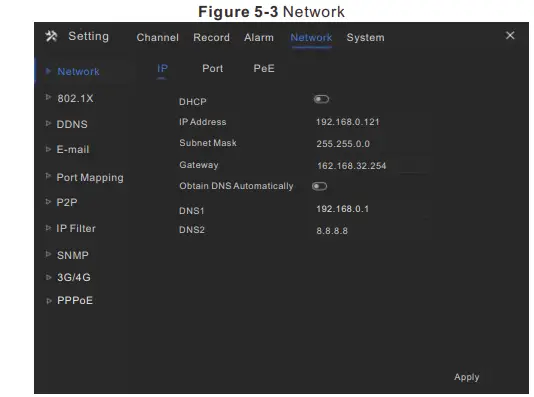
Task: Open E-mail settings in sidebar
Action: click(73, 149)
